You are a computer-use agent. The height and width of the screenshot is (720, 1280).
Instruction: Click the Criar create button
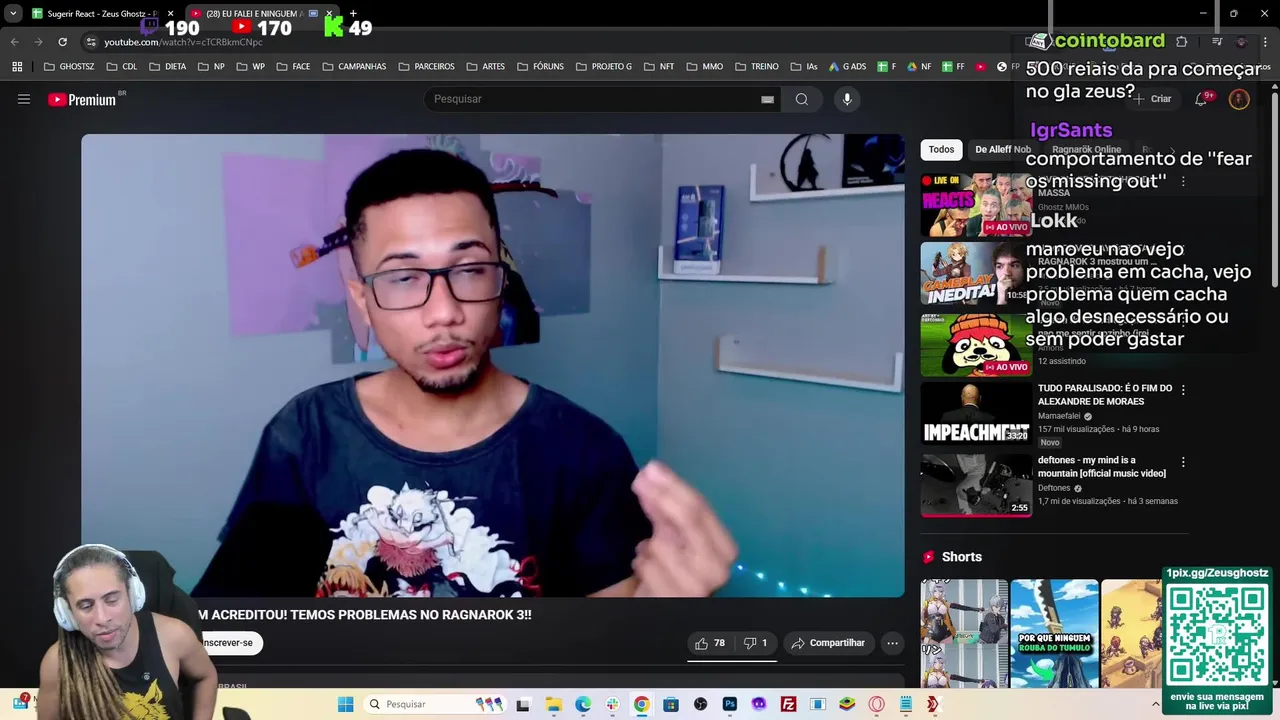(x=1153, y=99)
